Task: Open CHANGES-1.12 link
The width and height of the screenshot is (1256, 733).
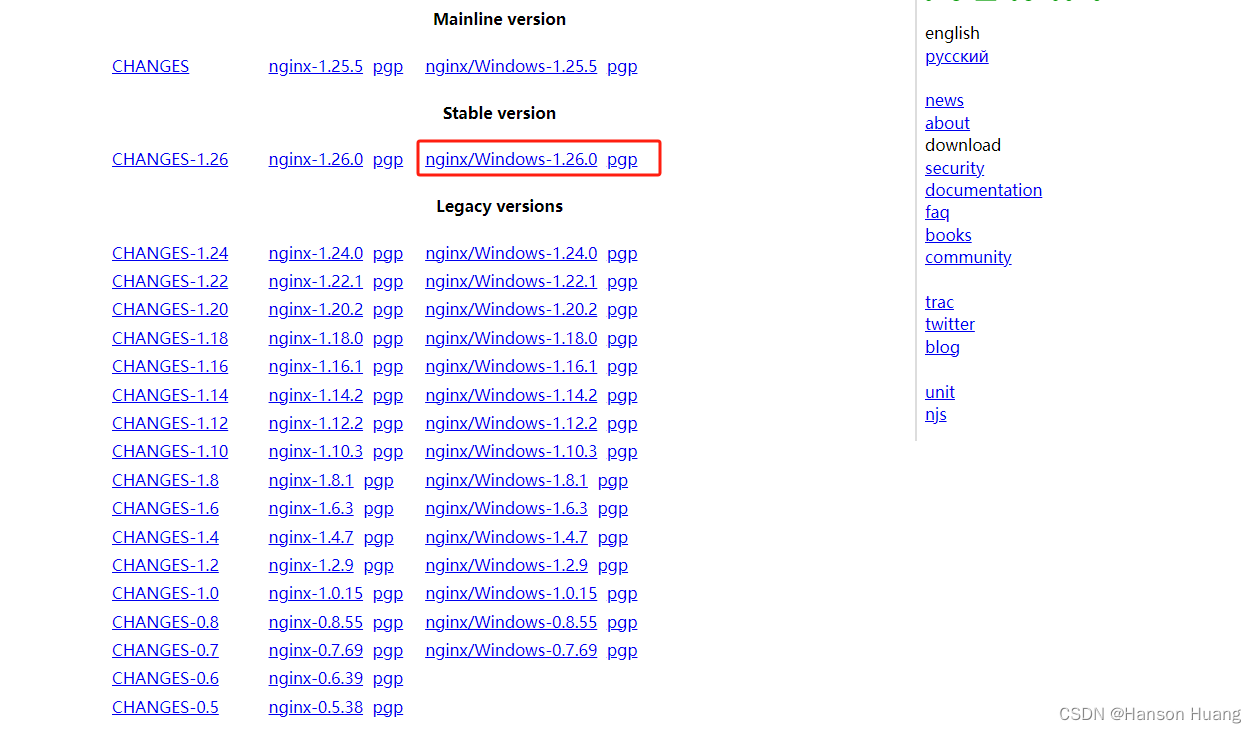Action: coord(170,423)
